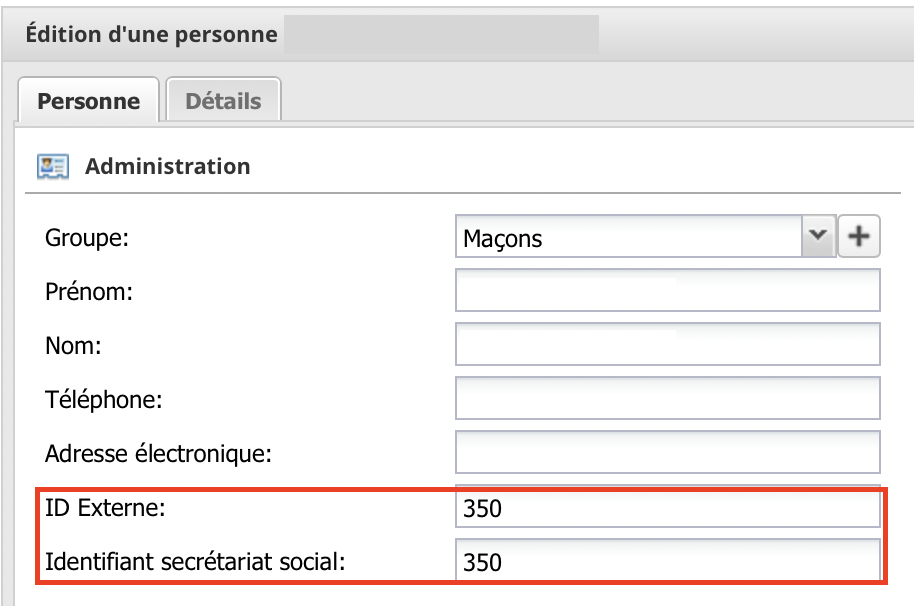Image resolution: width=914 pixels, height=606 pixels.
Task: Click the Identifiant secrétariat social label
Action: pyautogui.click(x=195, y=562)
